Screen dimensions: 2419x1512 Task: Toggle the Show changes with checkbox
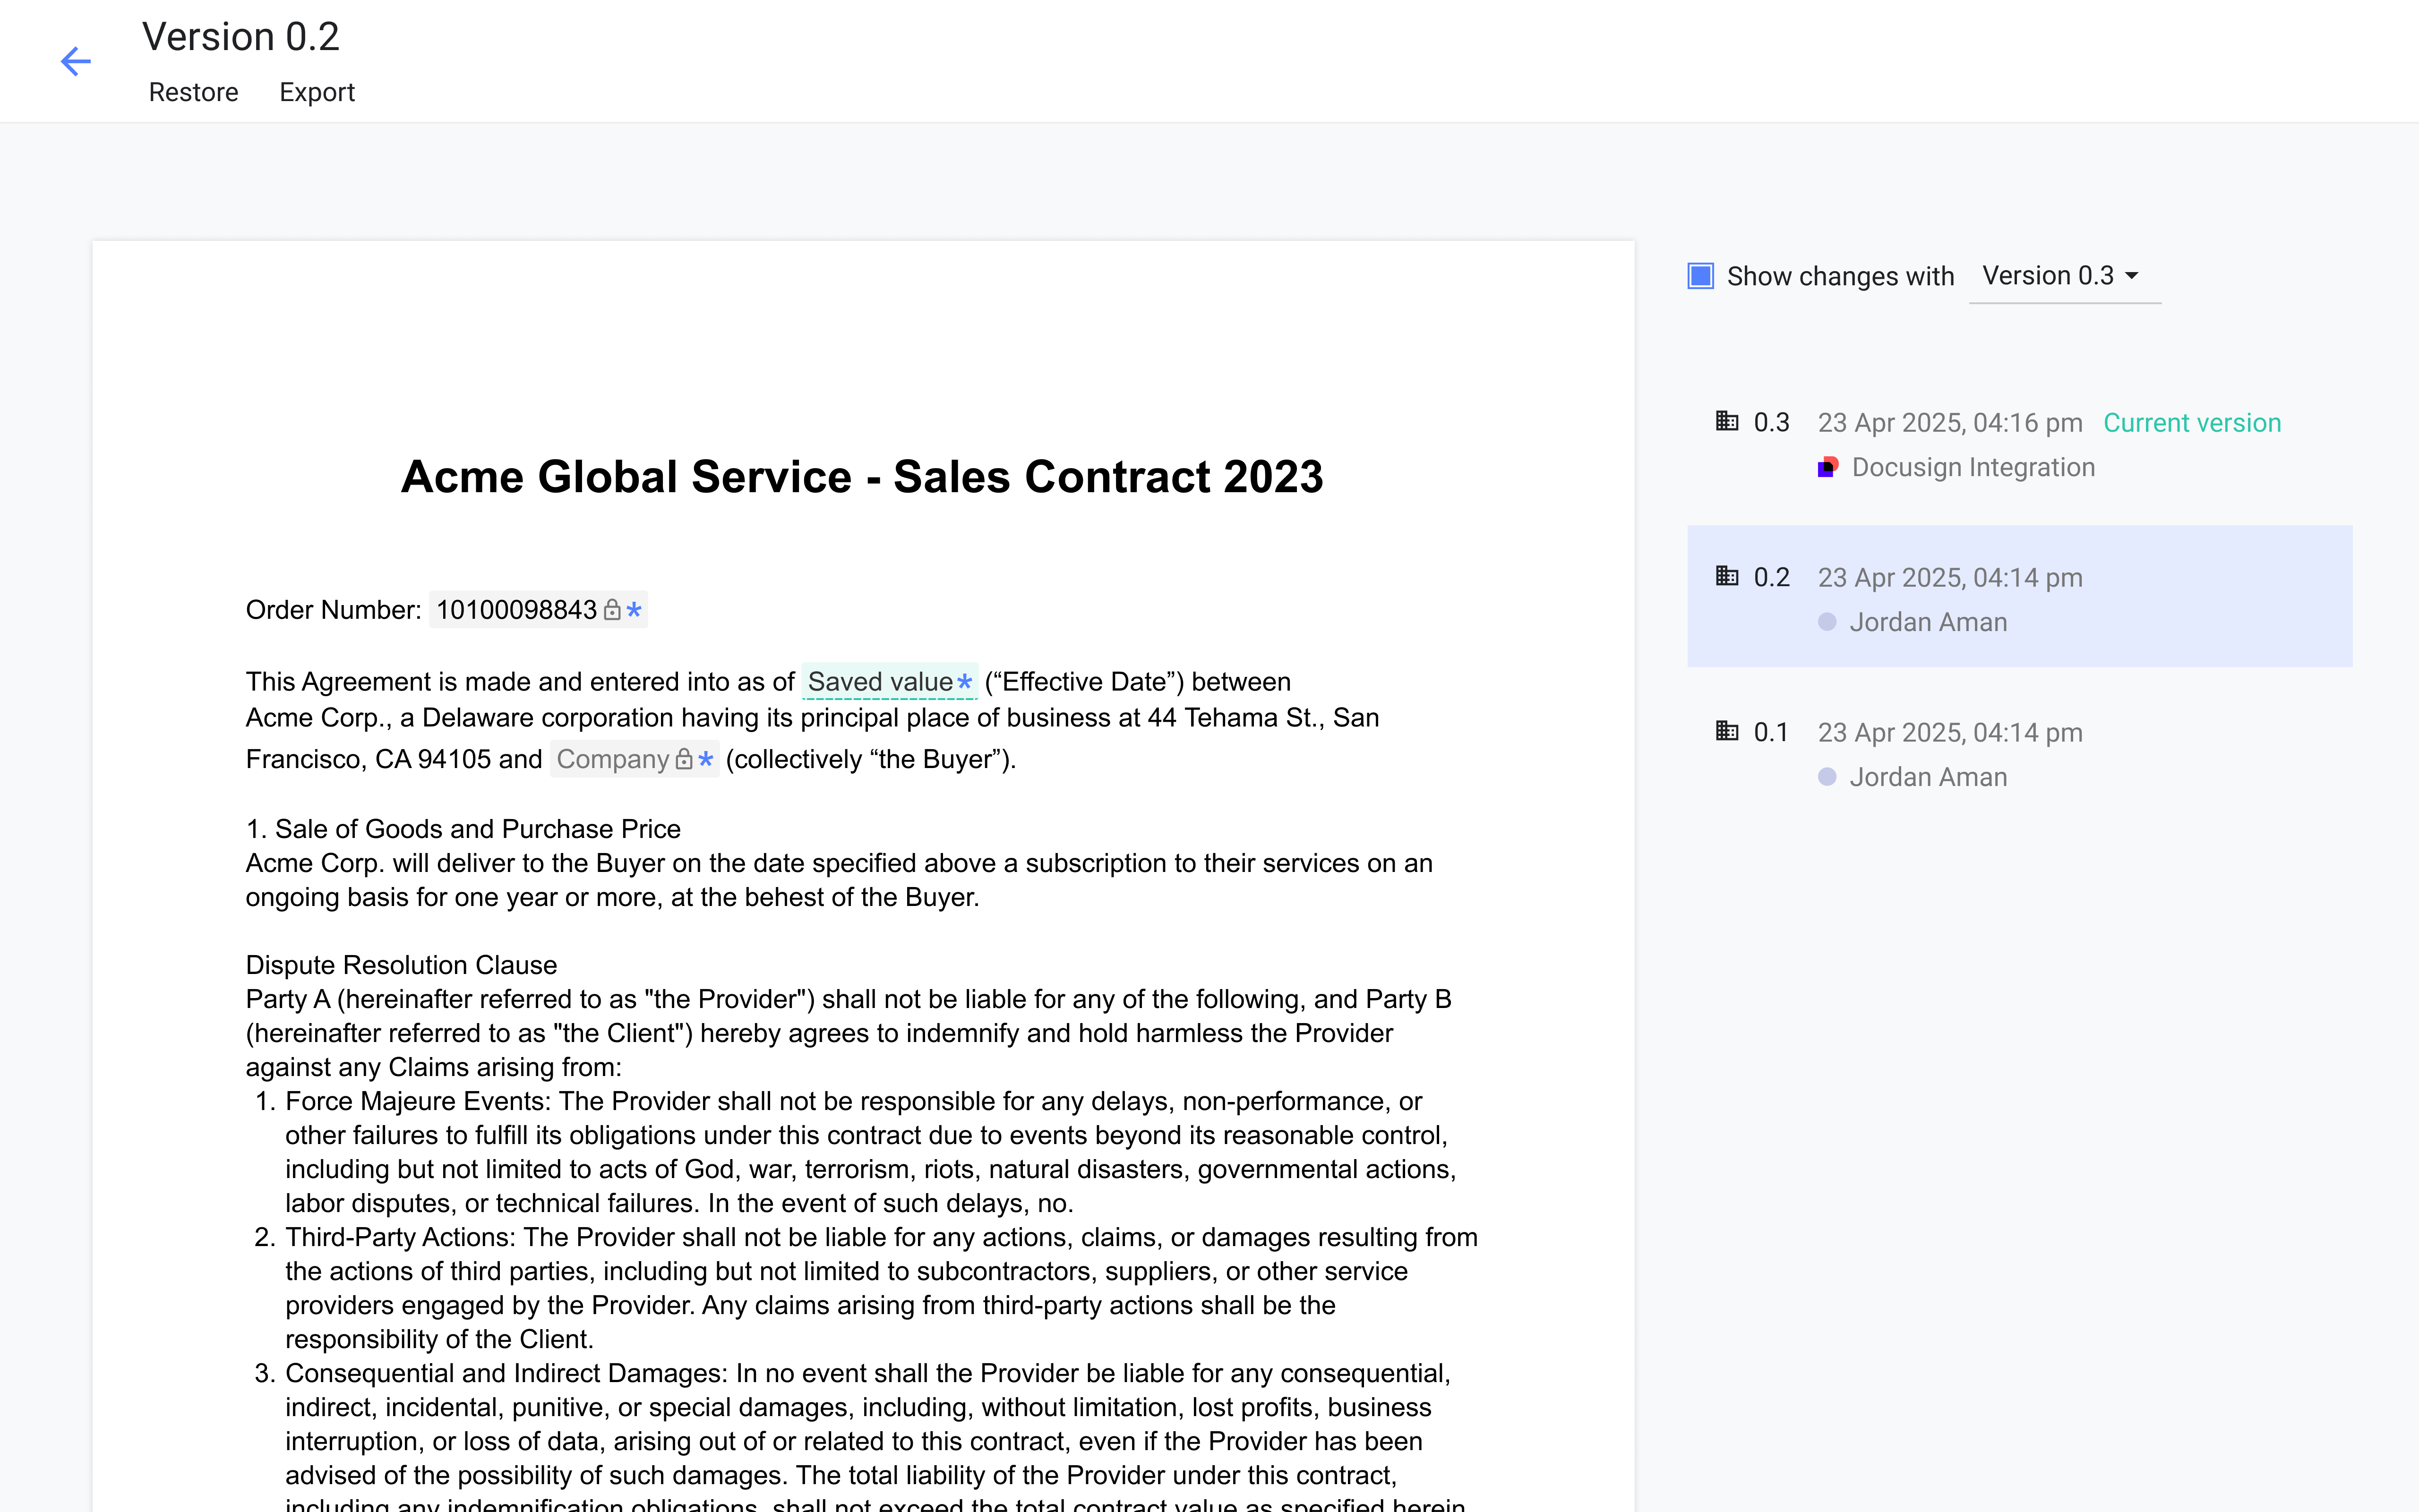(1700, 276)
